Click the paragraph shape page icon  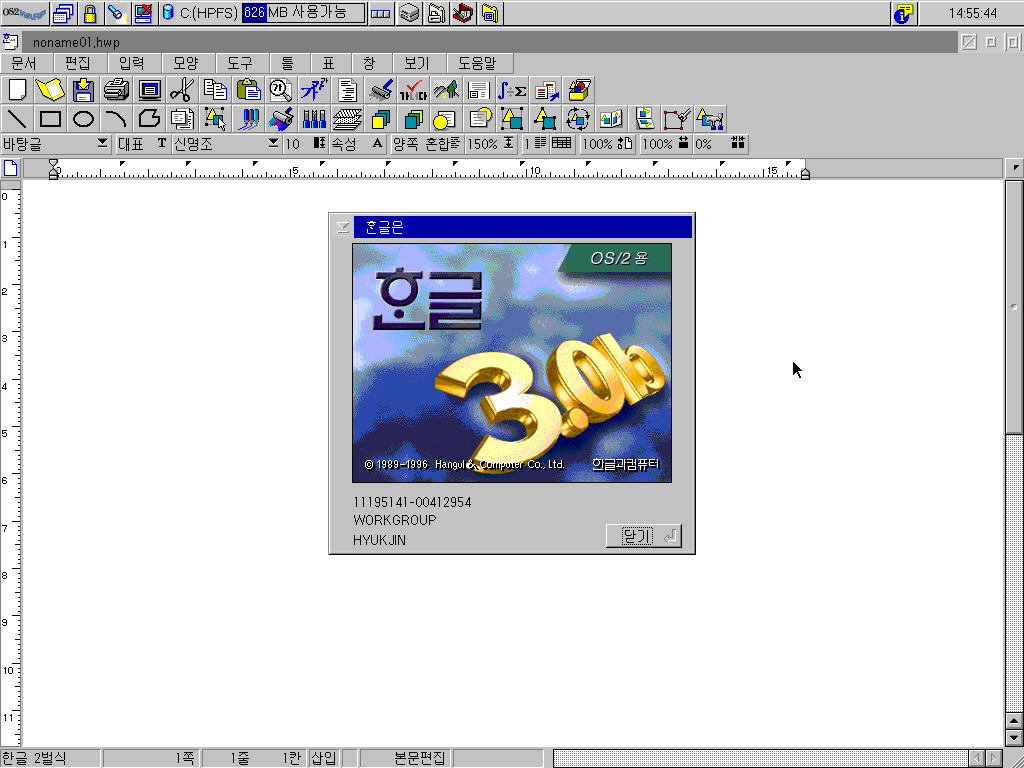coord(347,89)
